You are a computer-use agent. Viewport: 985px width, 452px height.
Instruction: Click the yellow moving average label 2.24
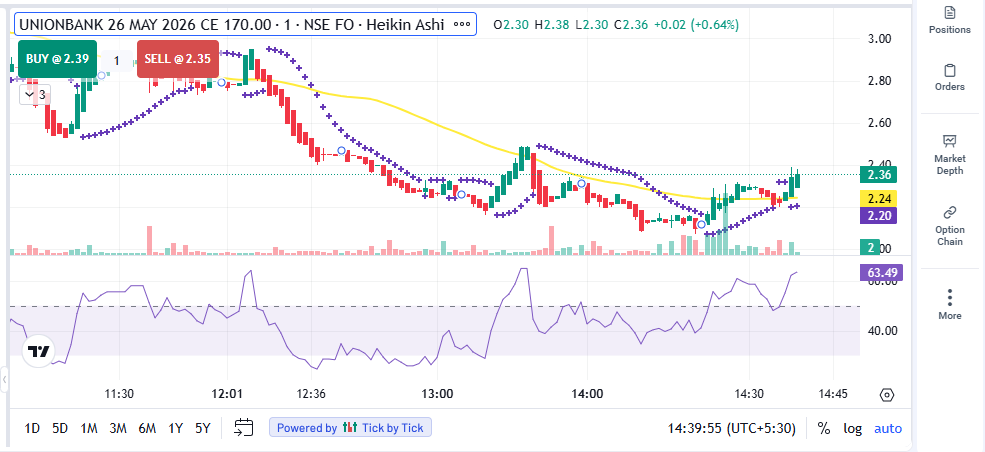pos(878,198)
